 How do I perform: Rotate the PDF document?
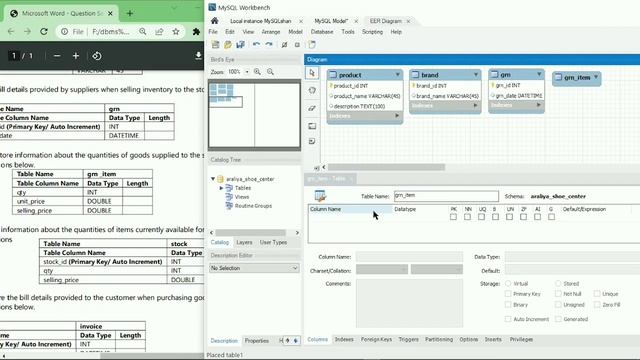(x=97, y=56)
